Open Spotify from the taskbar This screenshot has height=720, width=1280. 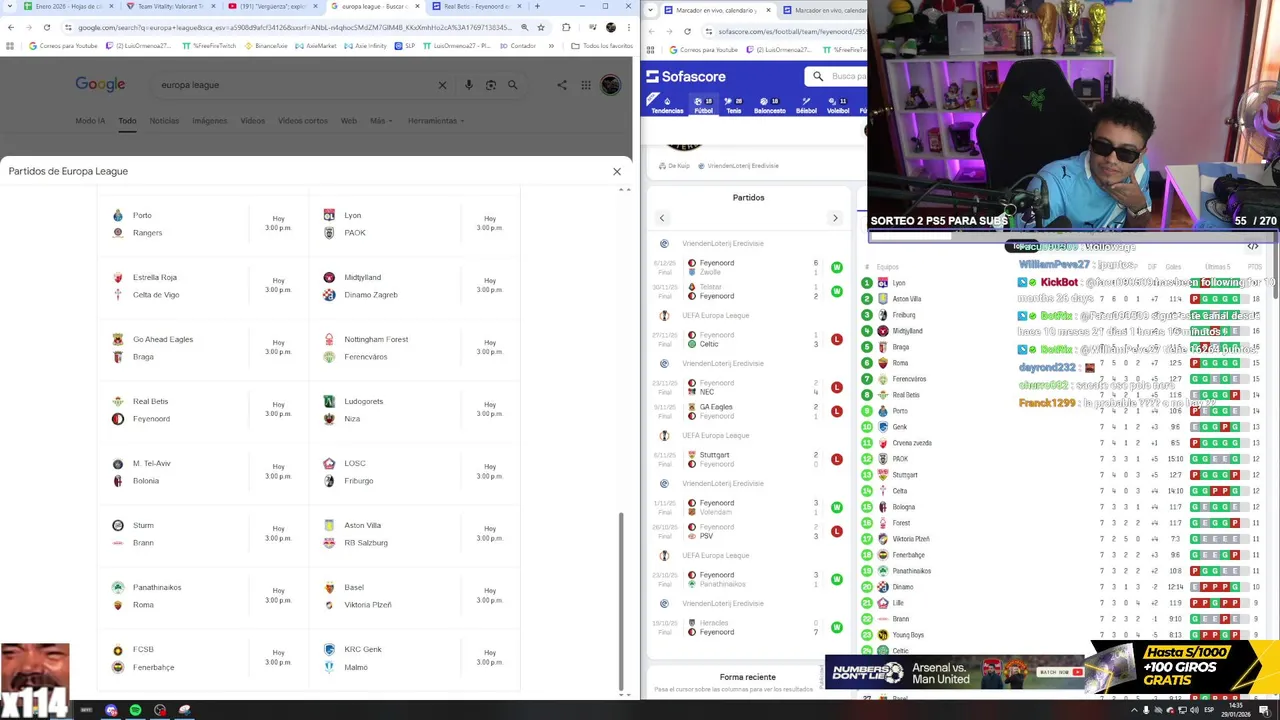pos(135,710)
